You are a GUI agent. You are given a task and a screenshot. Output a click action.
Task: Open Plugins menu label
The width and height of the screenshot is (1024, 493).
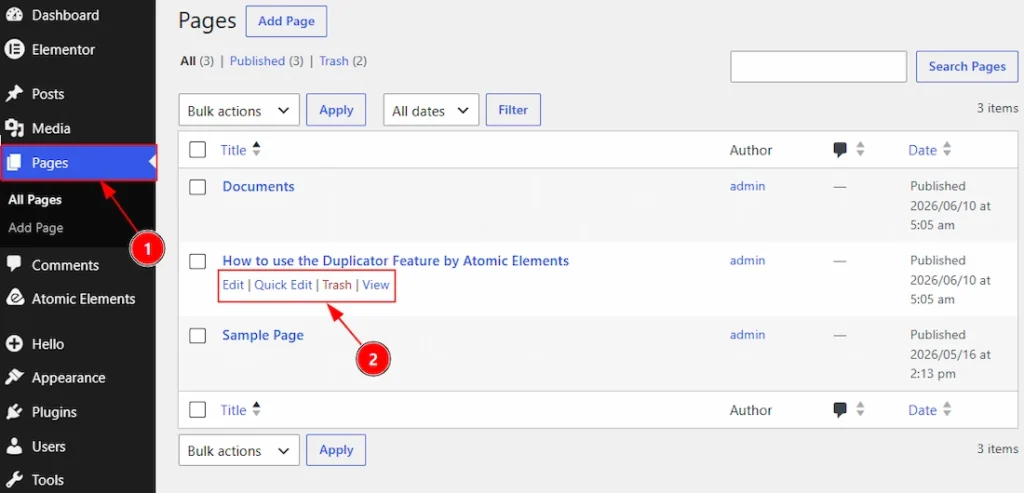click(54, 412)
